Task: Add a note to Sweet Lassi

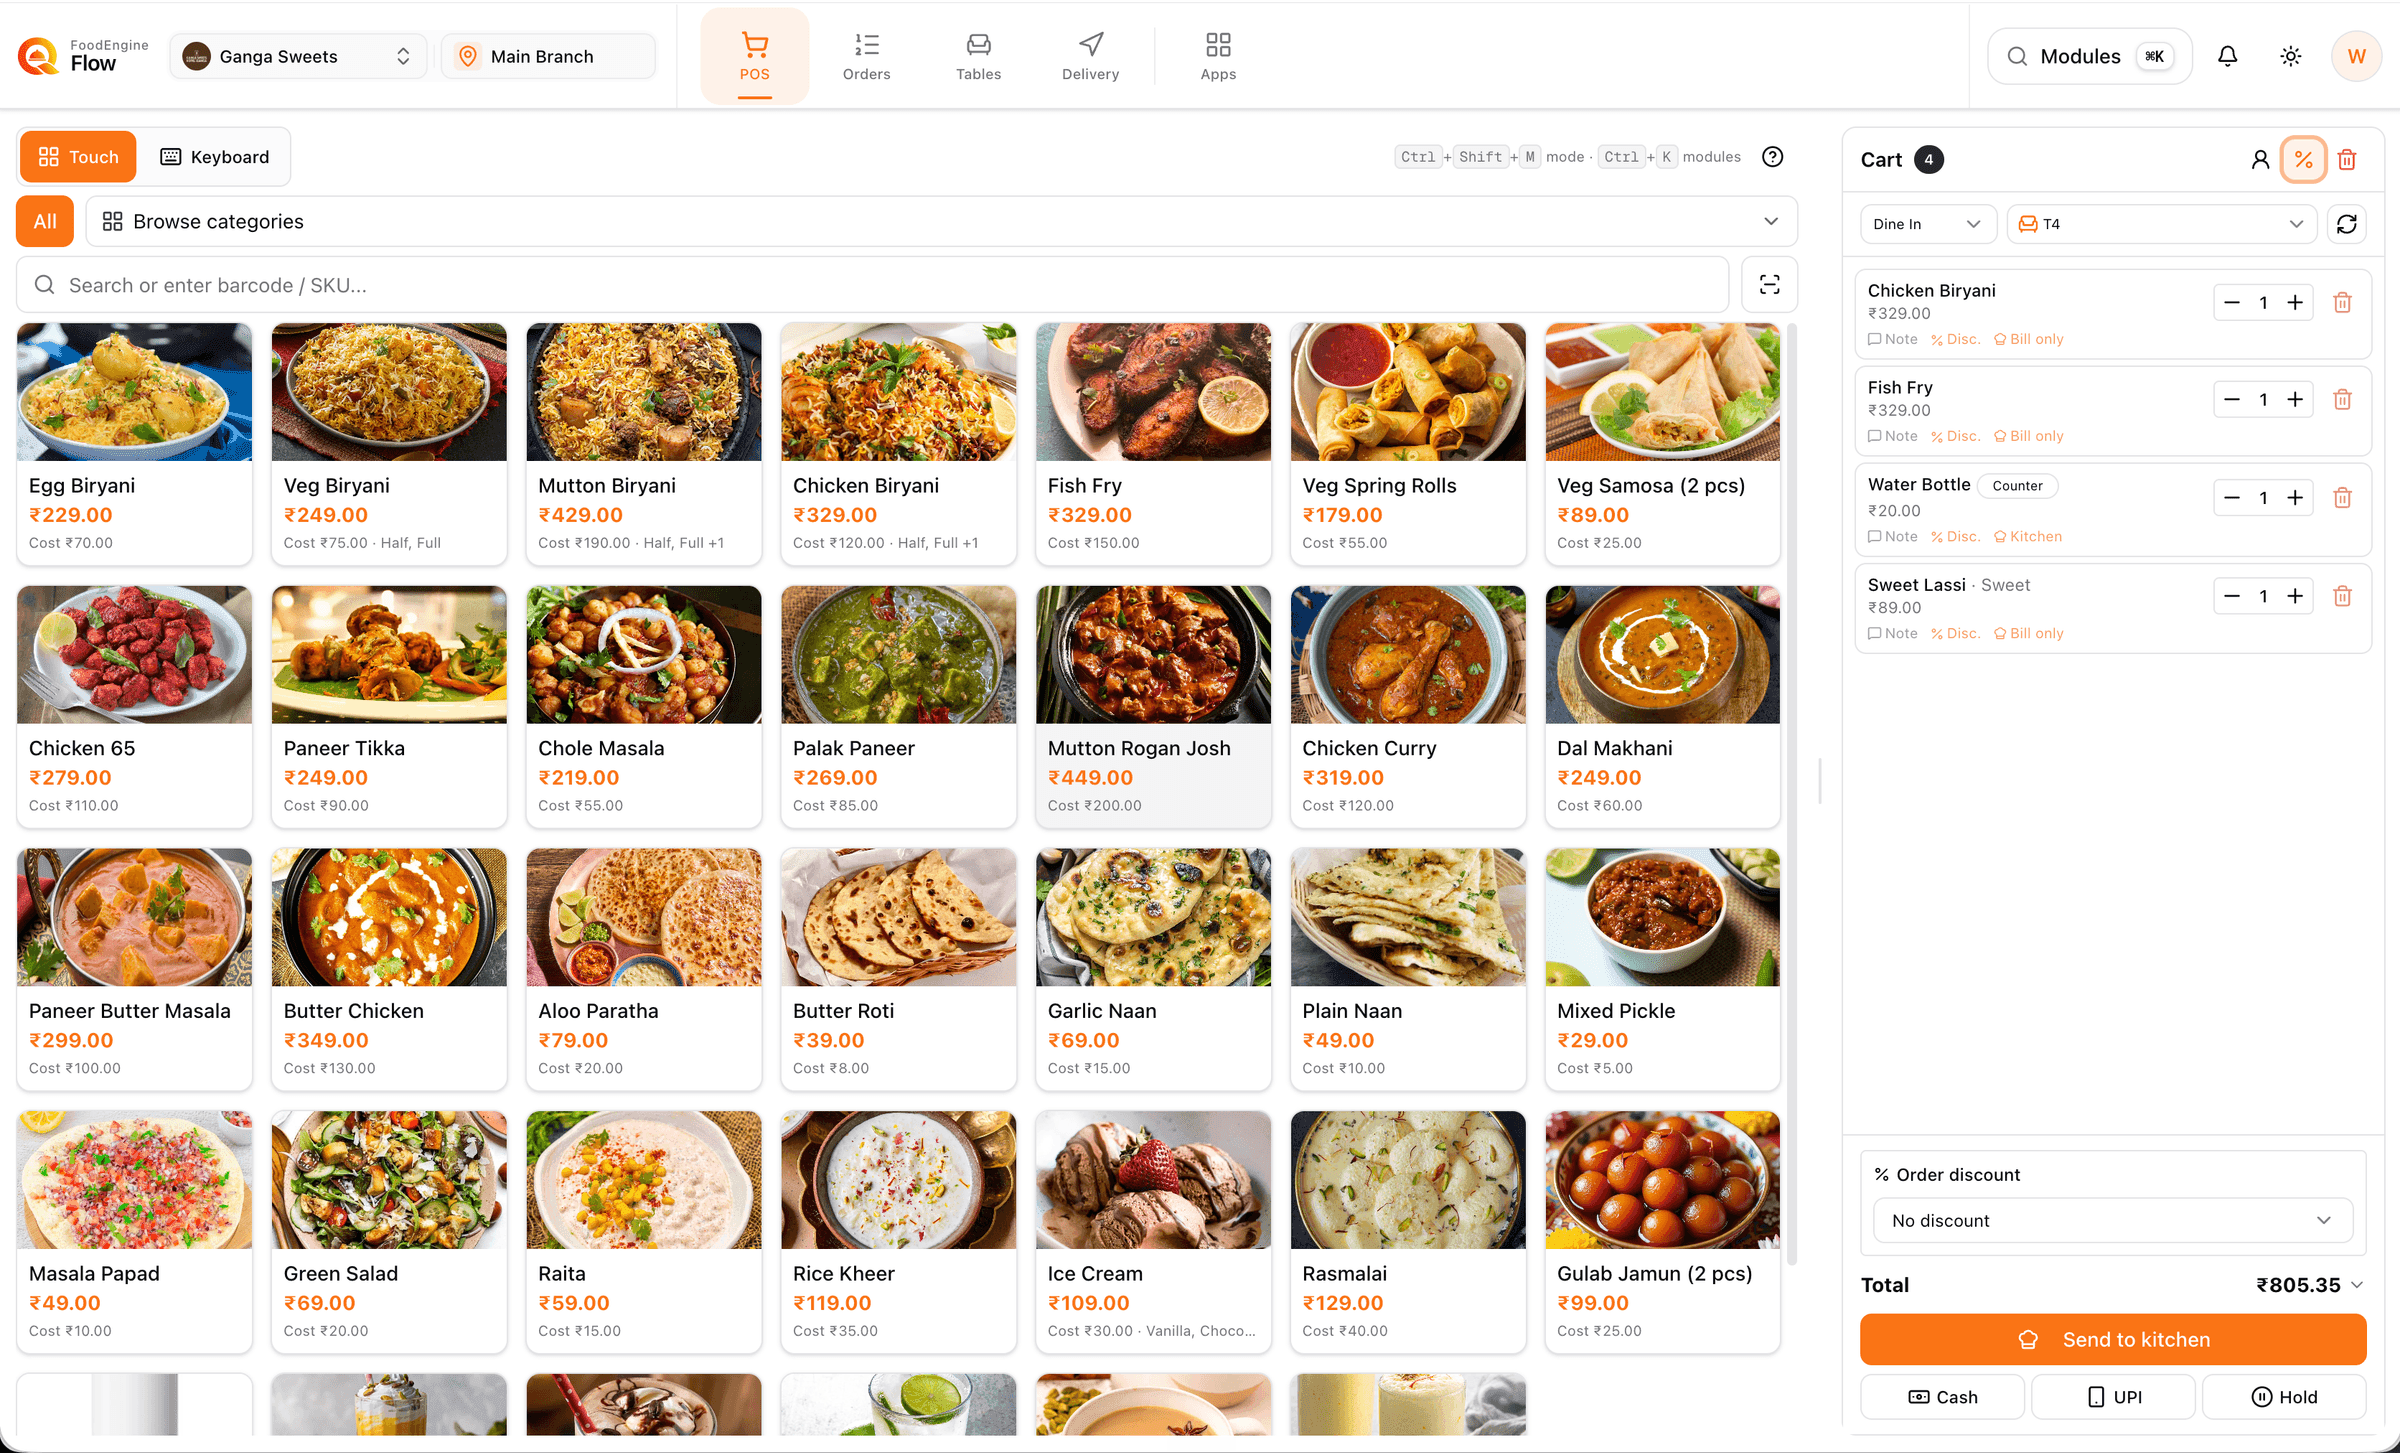Action: coord(1893,634)
